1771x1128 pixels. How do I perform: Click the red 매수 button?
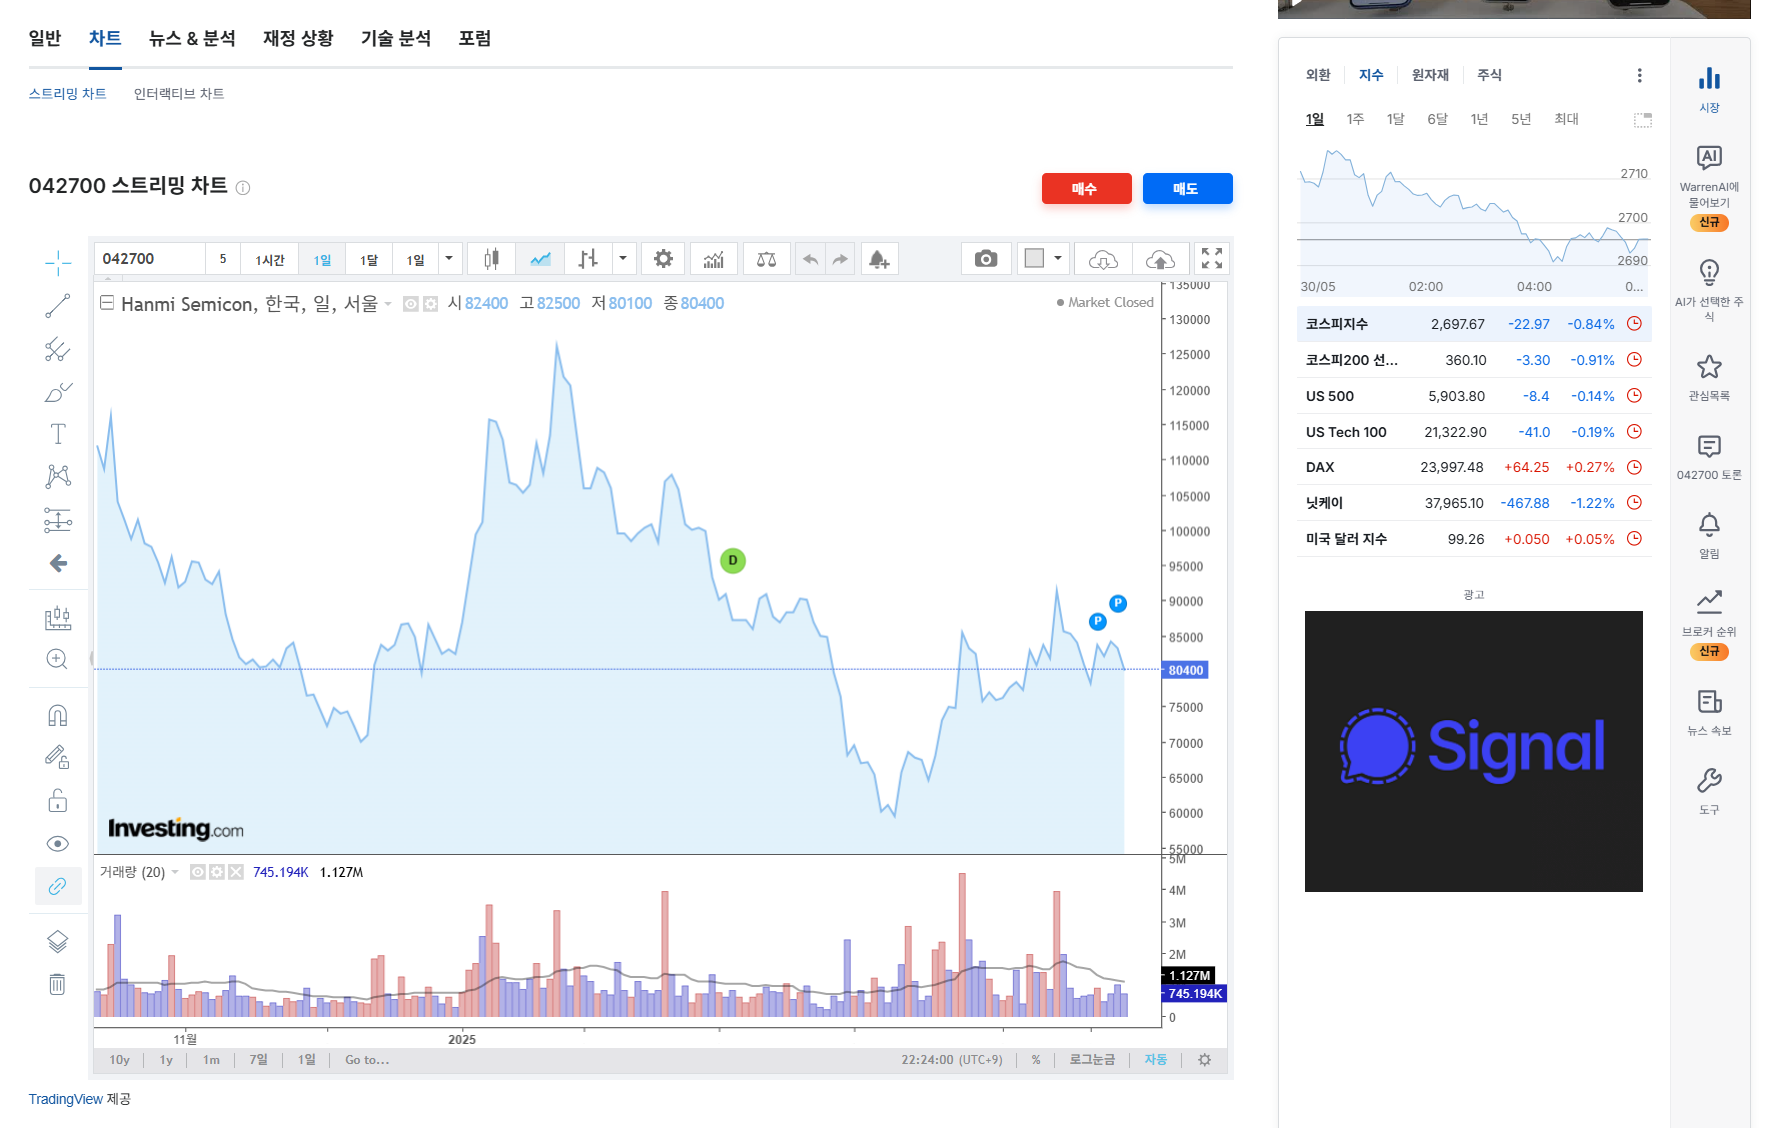click(x=1086, y=188)
